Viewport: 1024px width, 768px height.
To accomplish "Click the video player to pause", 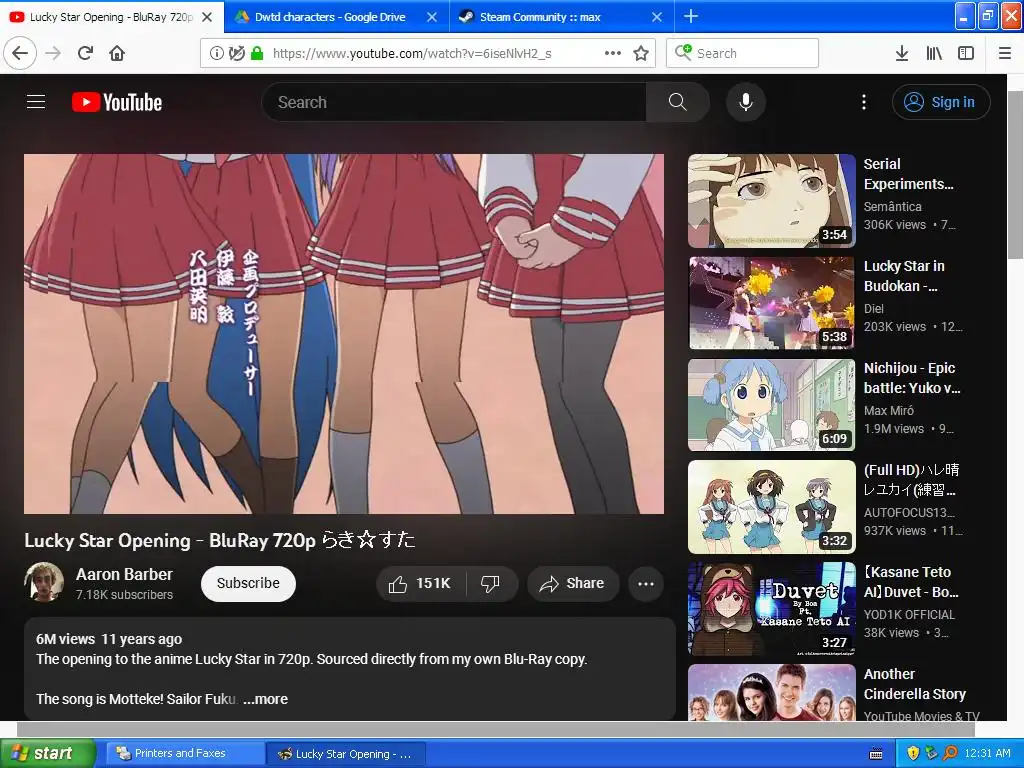I will [x=344, y=334].
